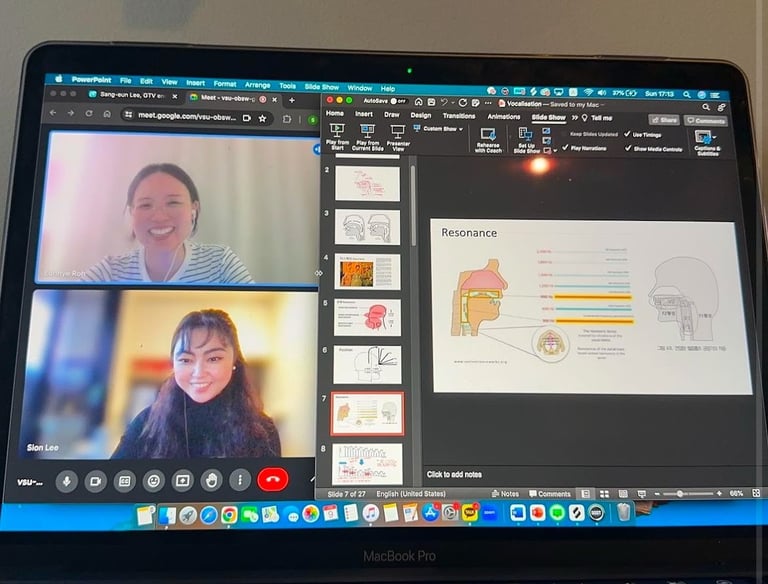
Task: Reload the Chrome page
Action: 89,114
